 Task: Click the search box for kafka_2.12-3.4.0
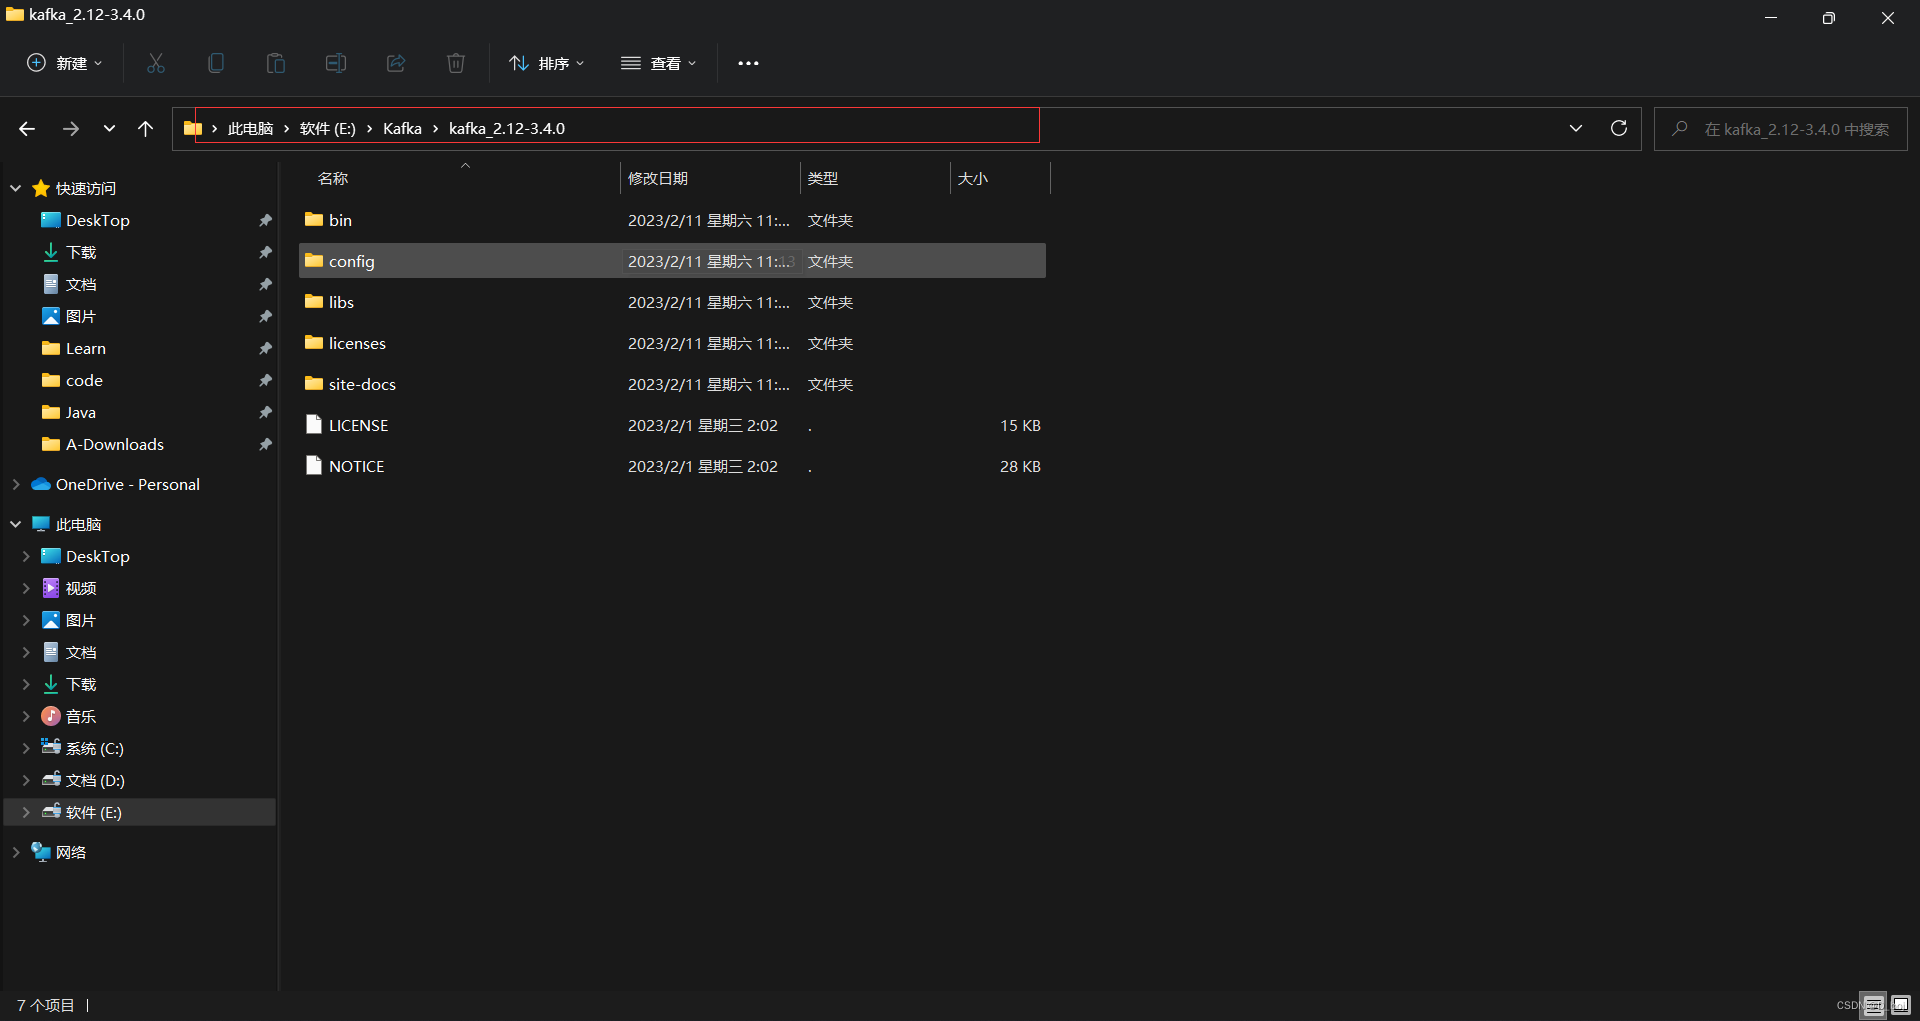[x=1781, y=129]
